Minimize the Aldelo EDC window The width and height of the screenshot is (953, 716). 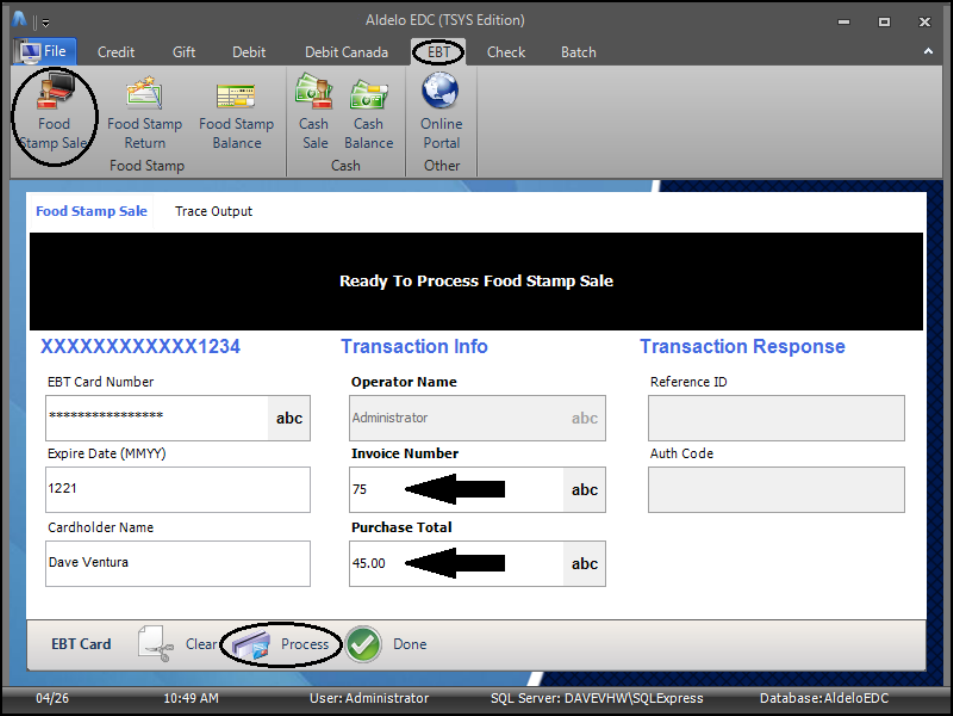tap(844, 22)
